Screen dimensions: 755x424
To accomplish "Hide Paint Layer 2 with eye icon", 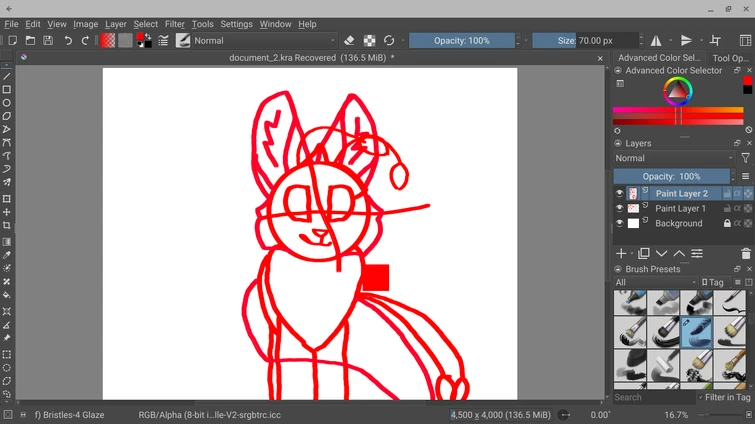I will pos(620,194).
